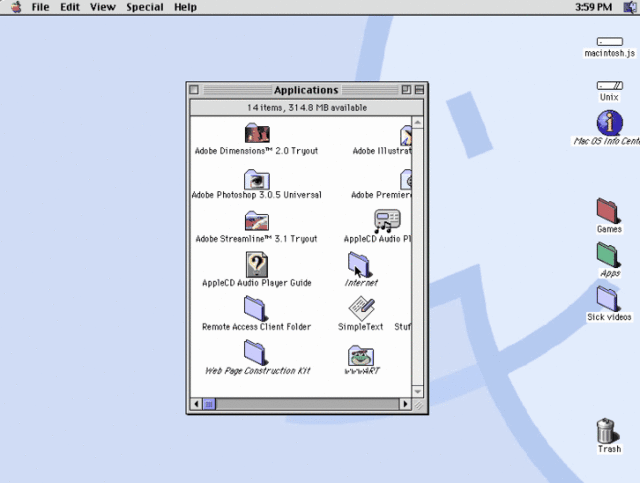Select the SimpleText application icon
The image size is (640, 483).
pos(362,309)
